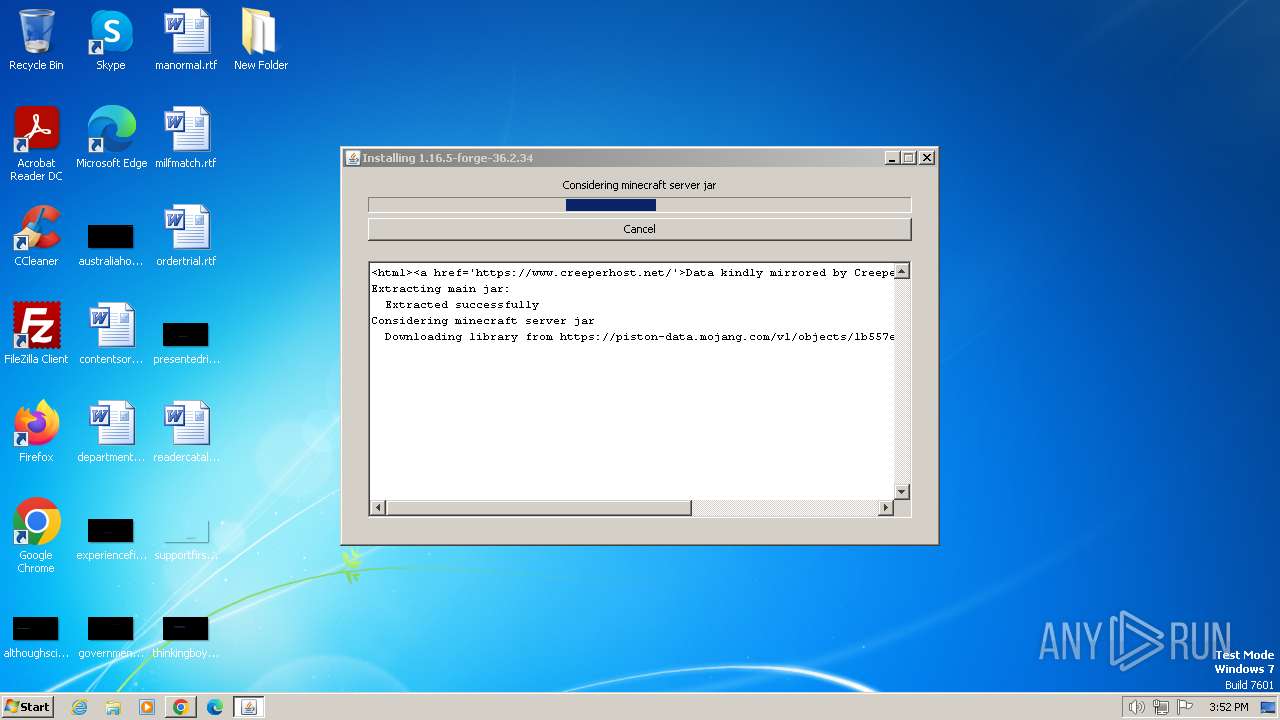Open Internet Explorer from taskbar
Image resolution: width=1280 pixels, height=720 pixels.
coord(80,707)
